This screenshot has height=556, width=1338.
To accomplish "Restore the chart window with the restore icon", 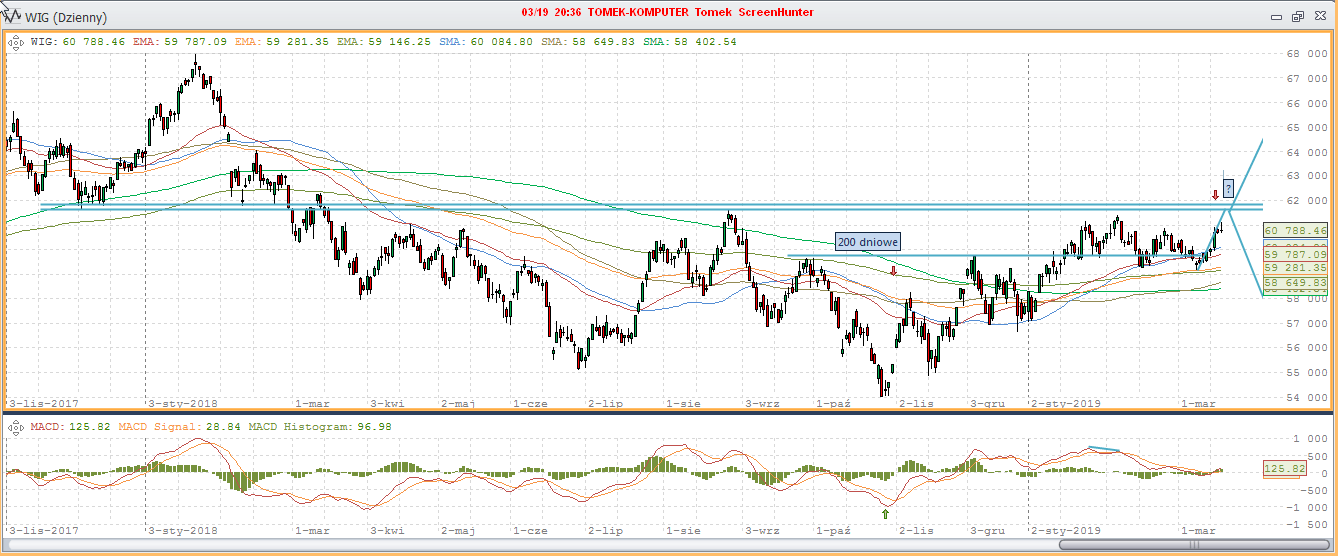I will tap(1298, 17).
